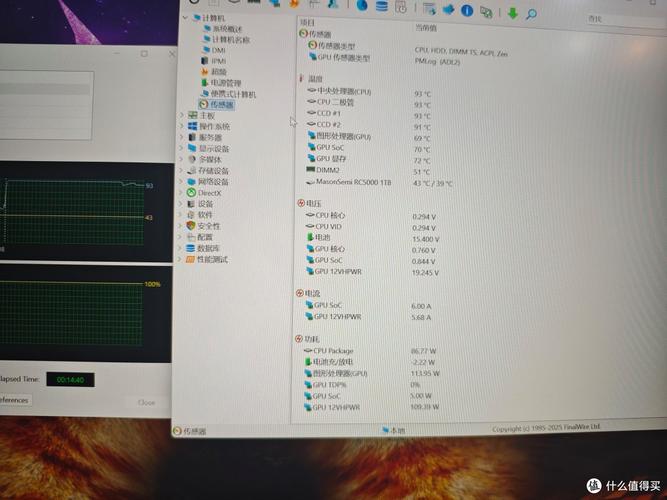Click the green down arrow toolbar icon
The height and width of the screenshot is (500, 667).
pyautogui.click(x=512, y=13)
